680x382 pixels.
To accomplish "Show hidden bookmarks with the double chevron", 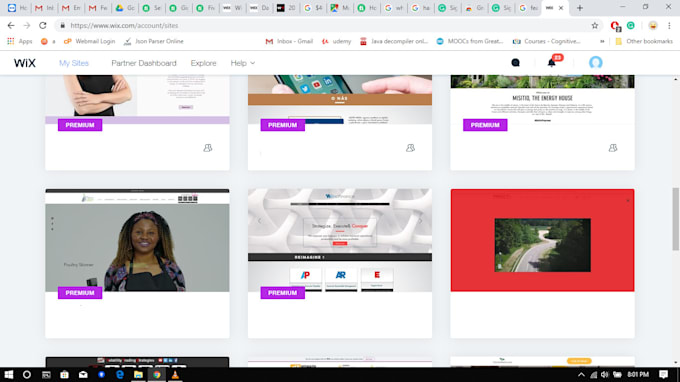I will point(602,41).
